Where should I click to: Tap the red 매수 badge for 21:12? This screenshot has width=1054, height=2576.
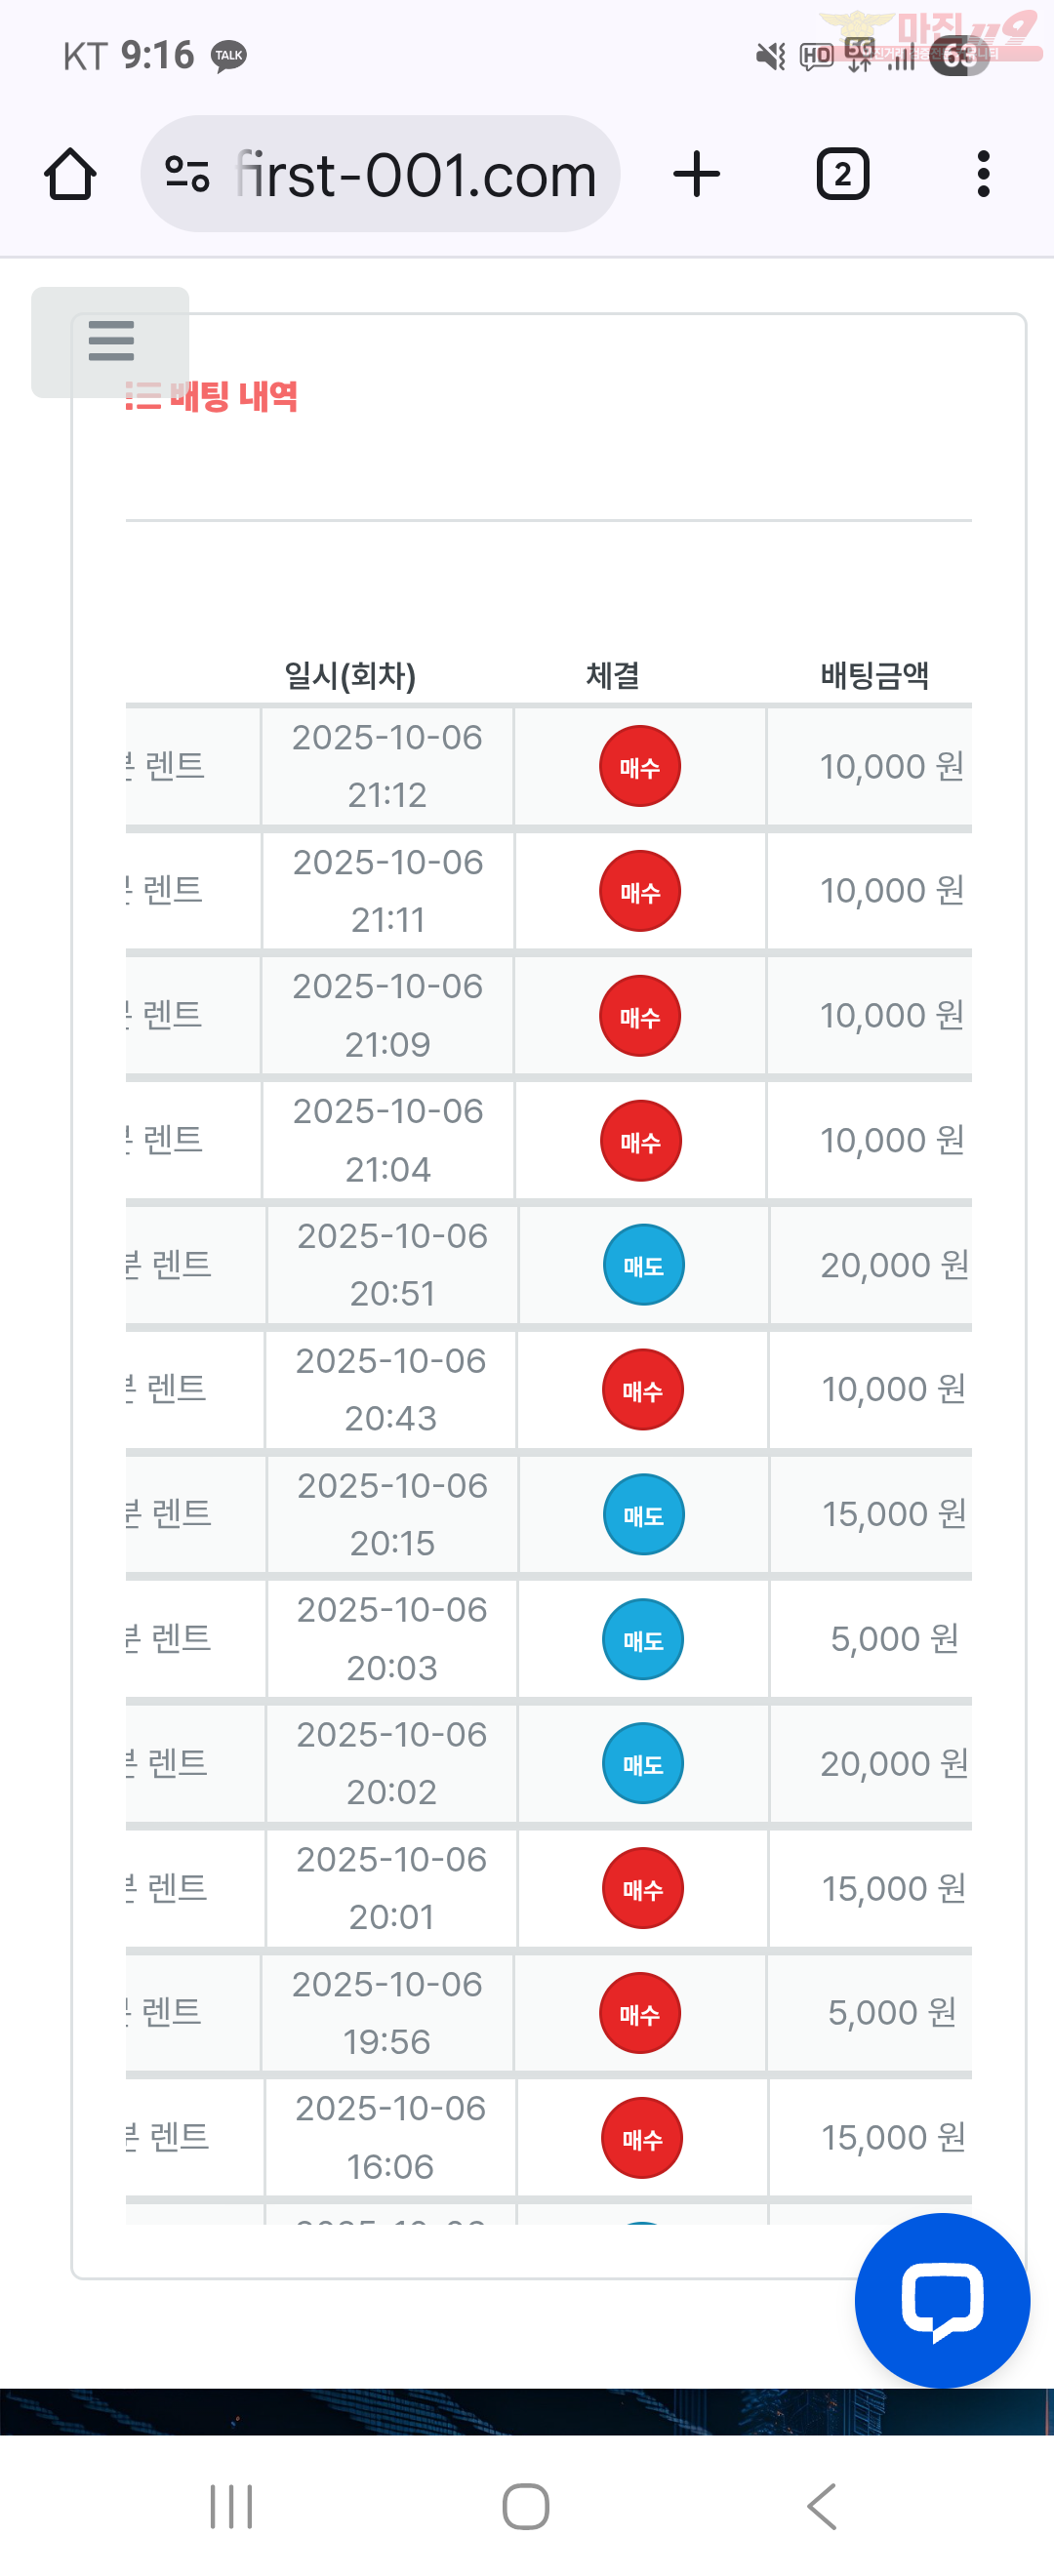coord(640,767)
